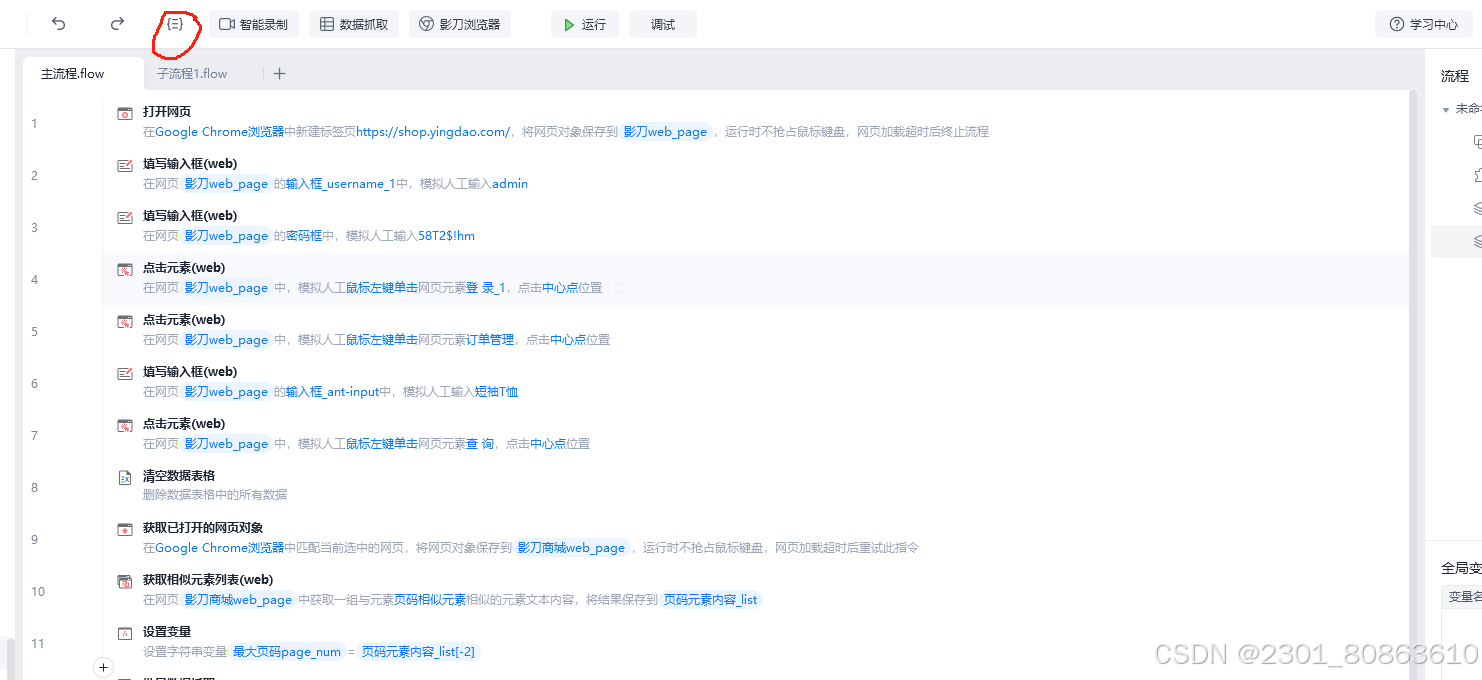The width and height of the screenshot is (1482, 680).
Task: Click the 调试 debug button
Action: pos(663,24)
